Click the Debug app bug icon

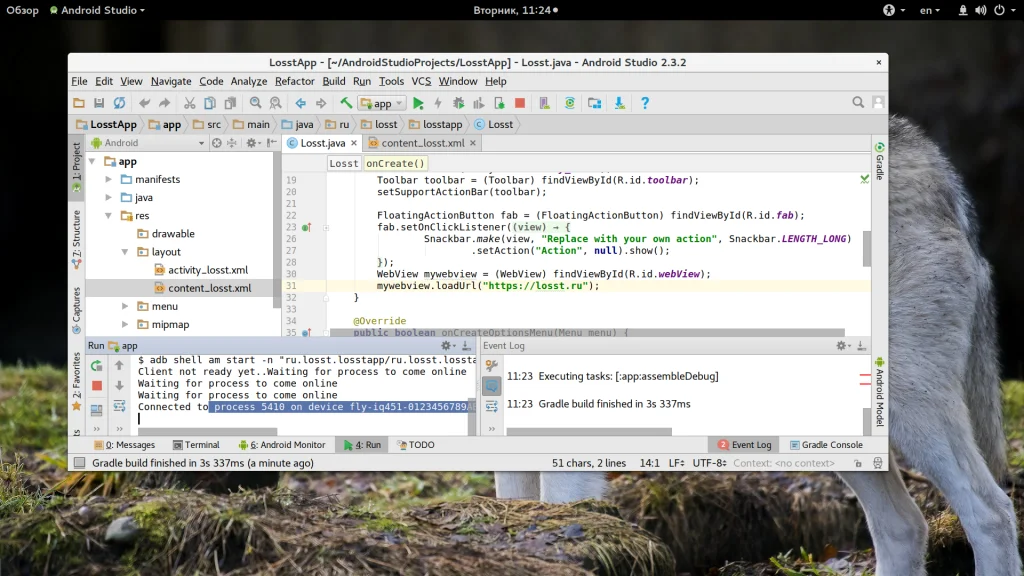point(458,103)
